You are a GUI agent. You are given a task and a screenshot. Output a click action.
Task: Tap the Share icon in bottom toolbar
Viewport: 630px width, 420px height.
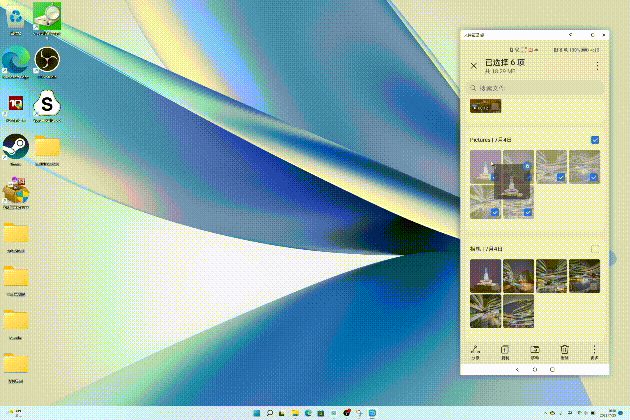click(473, 349)
